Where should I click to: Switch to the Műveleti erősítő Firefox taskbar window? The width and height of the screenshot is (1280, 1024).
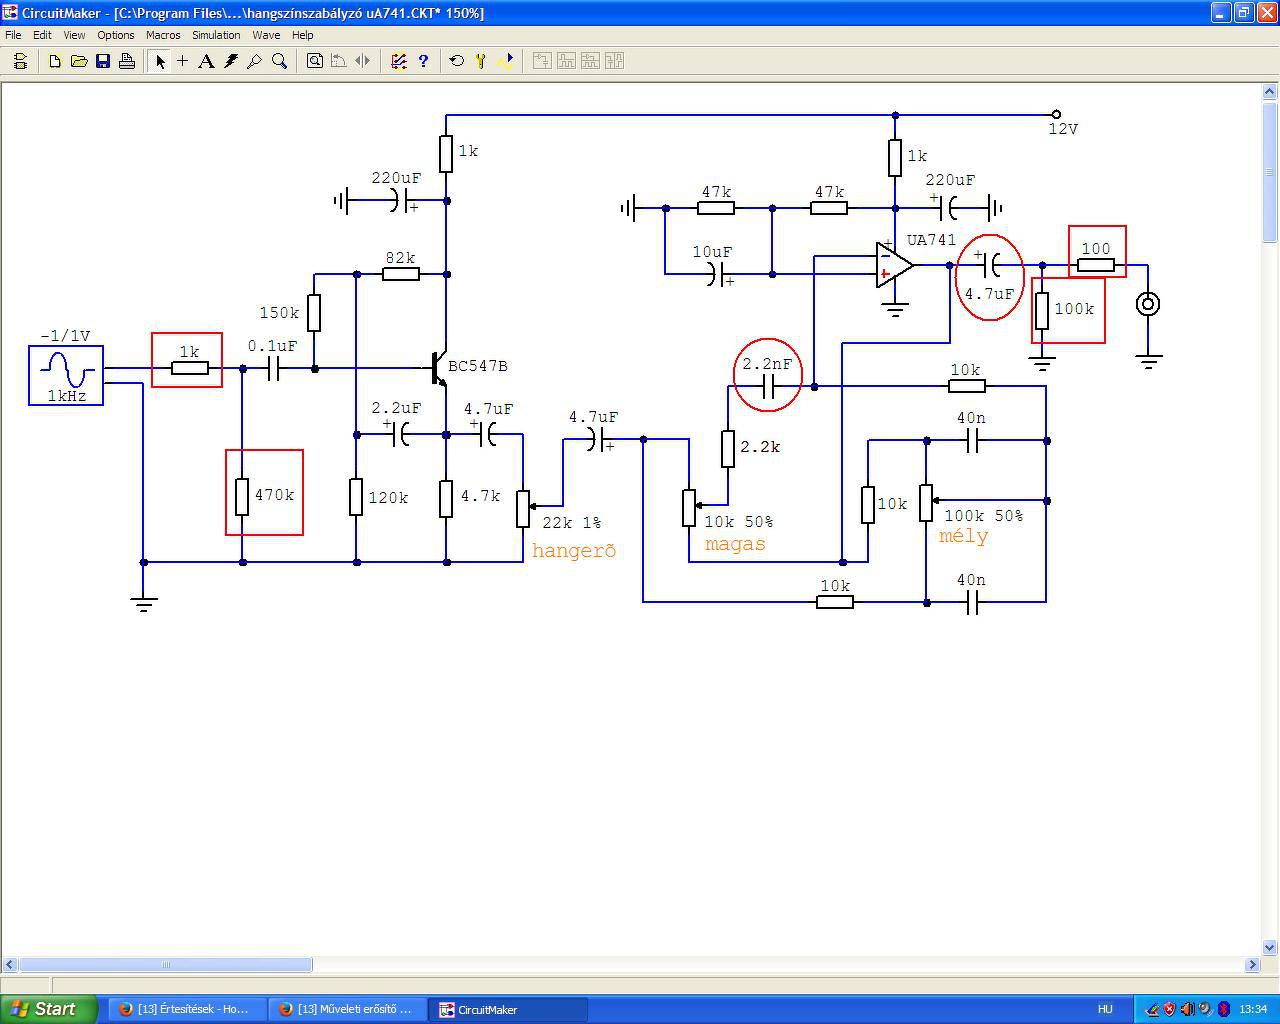(x=347, y=1009)
